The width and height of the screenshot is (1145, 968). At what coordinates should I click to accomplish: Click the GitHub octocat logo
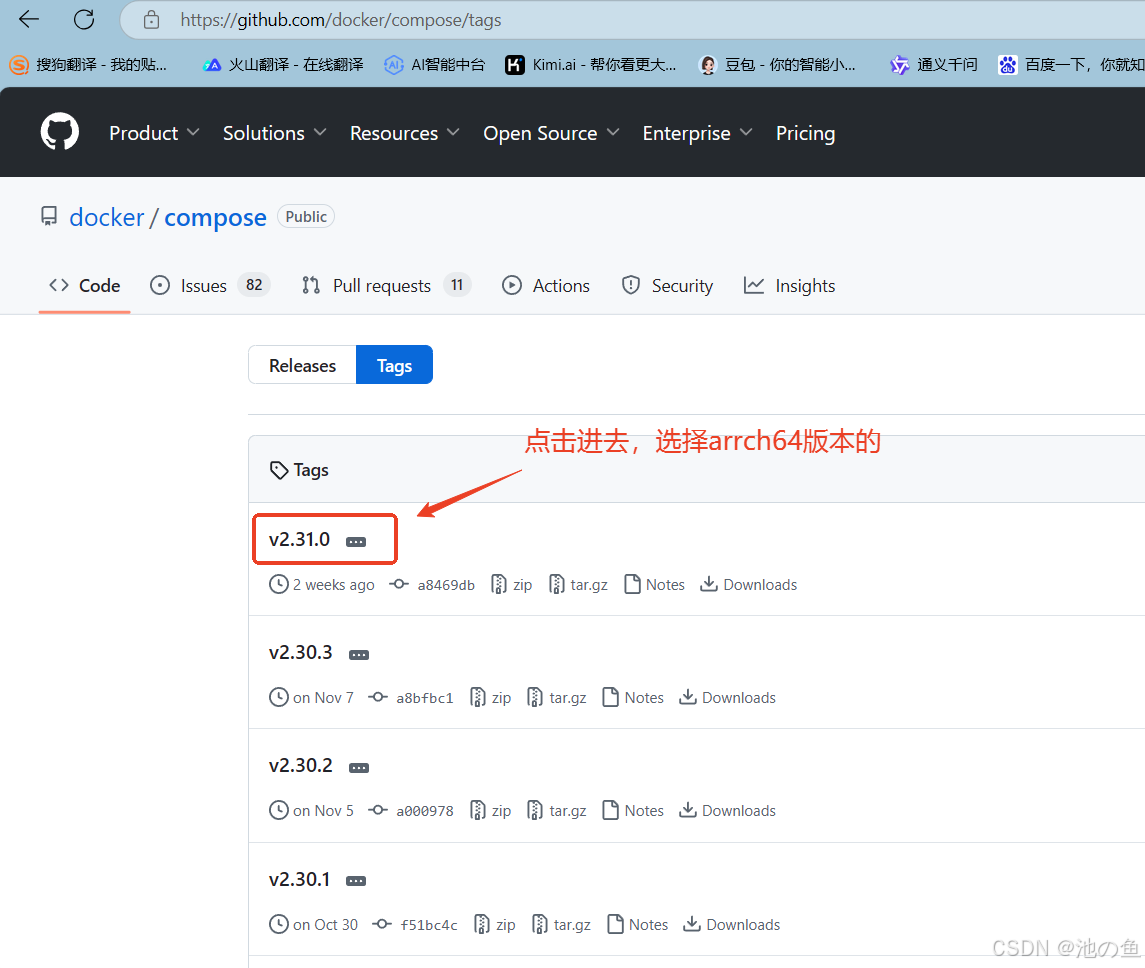pyautogui.click(x=59, y=131)
